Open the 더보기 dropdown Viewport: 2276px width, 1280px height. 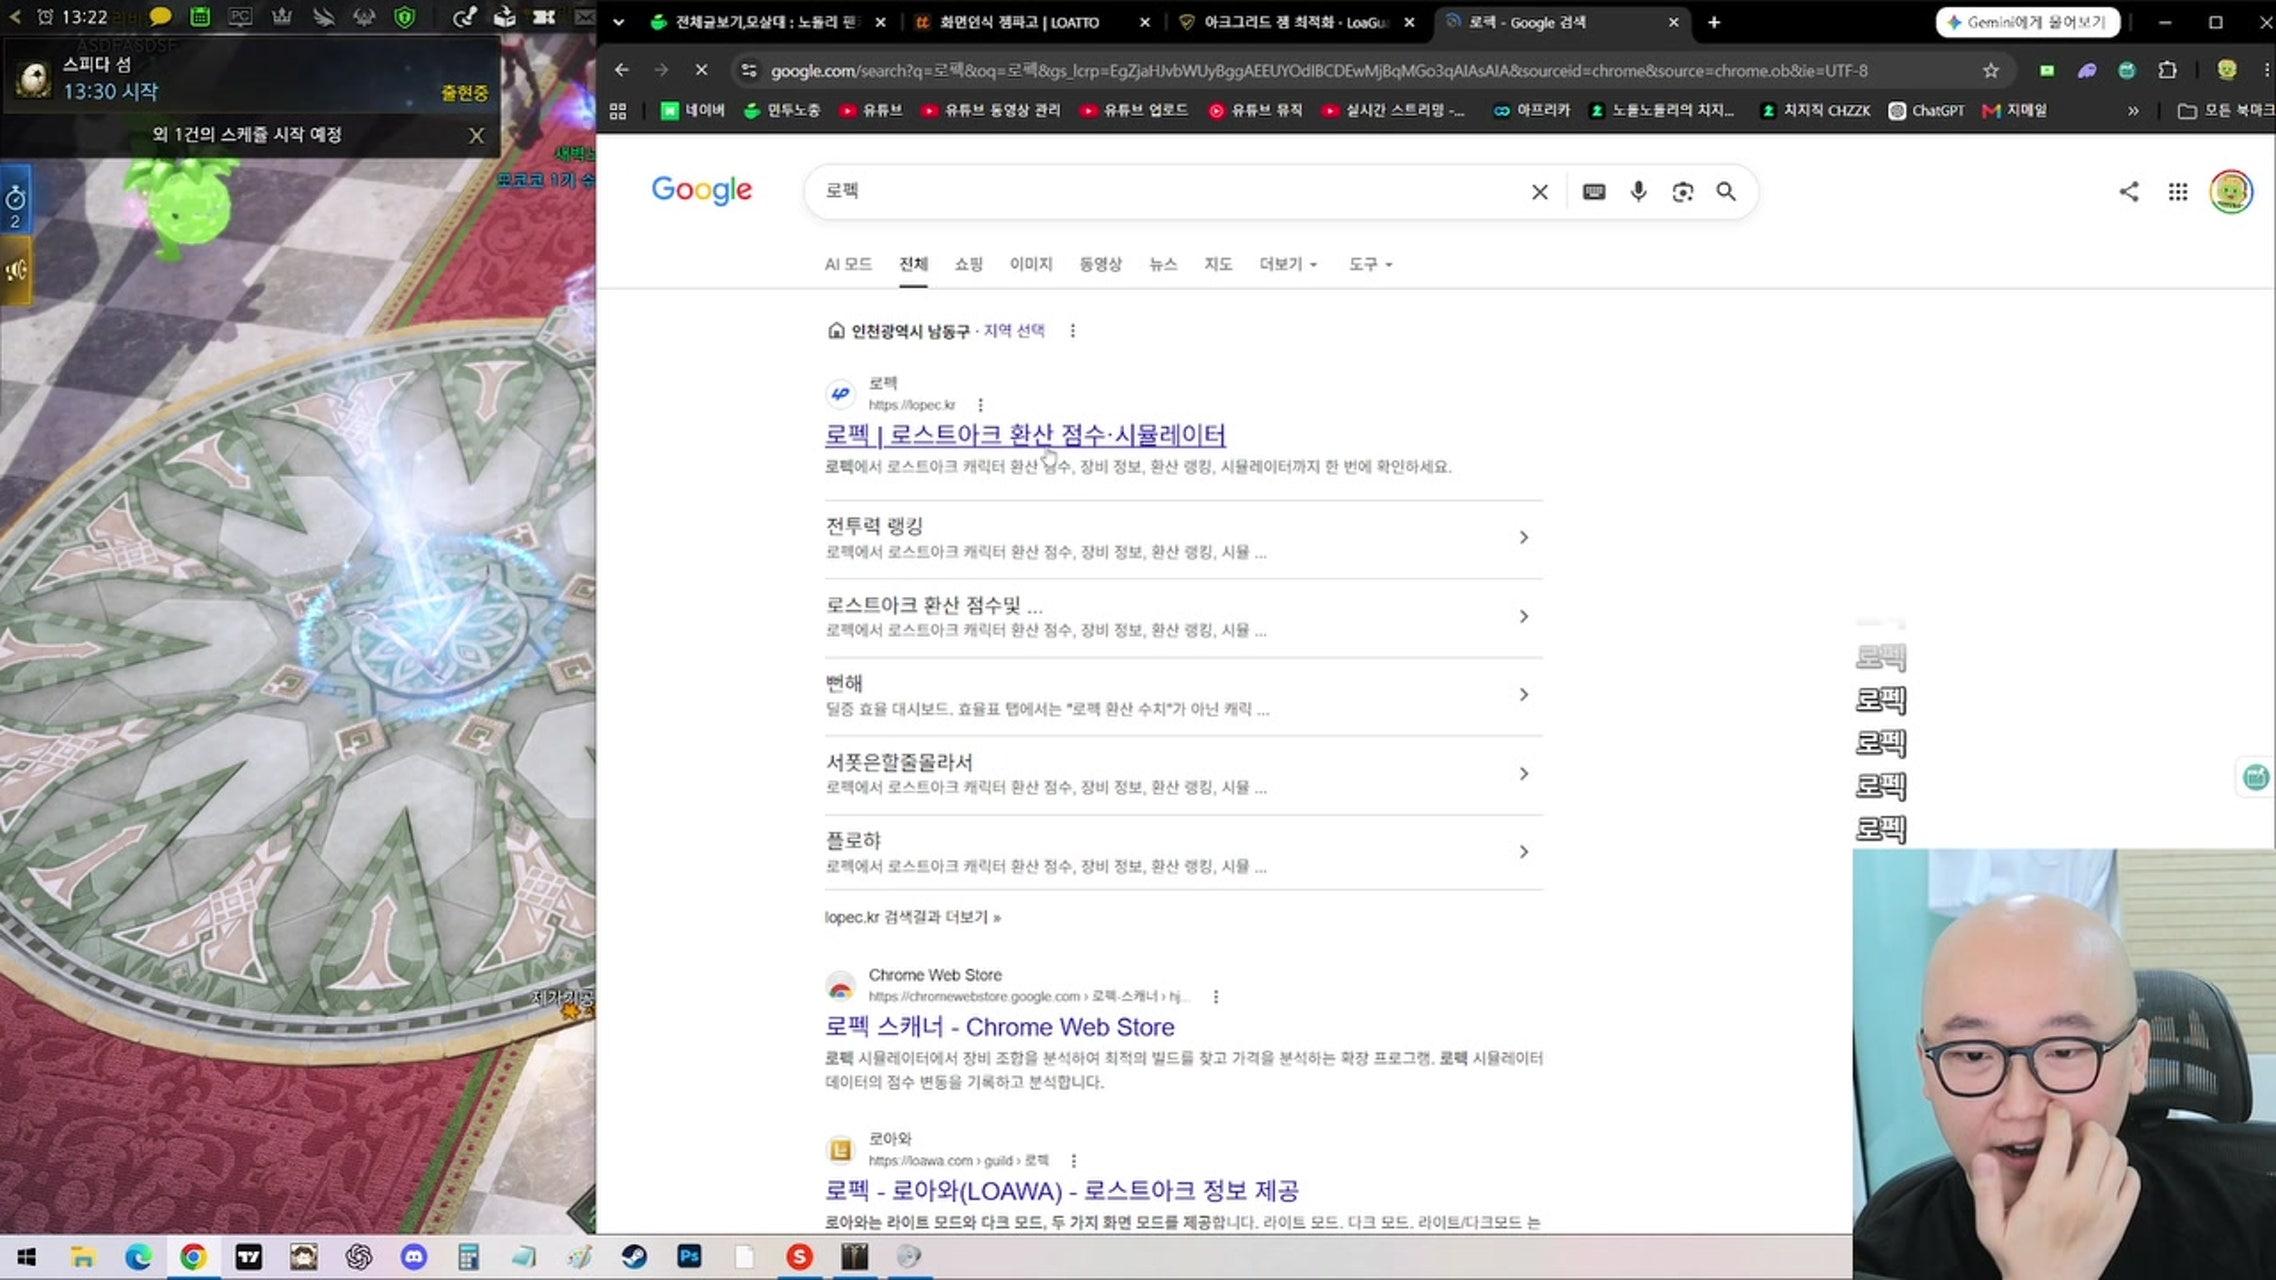[x=1288, y=264]
